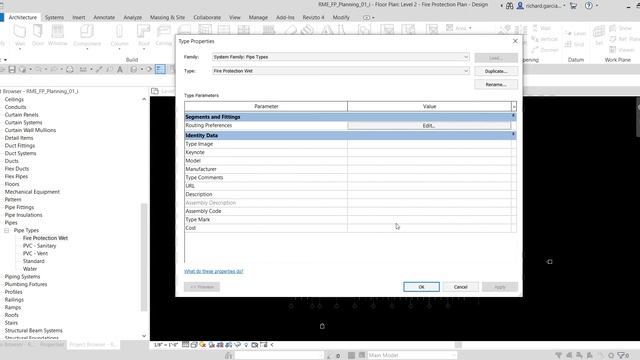The height and width of the screenshot is (360, 640).
Task: Open the Architecture ribbon tab
Action: (23, 18)
